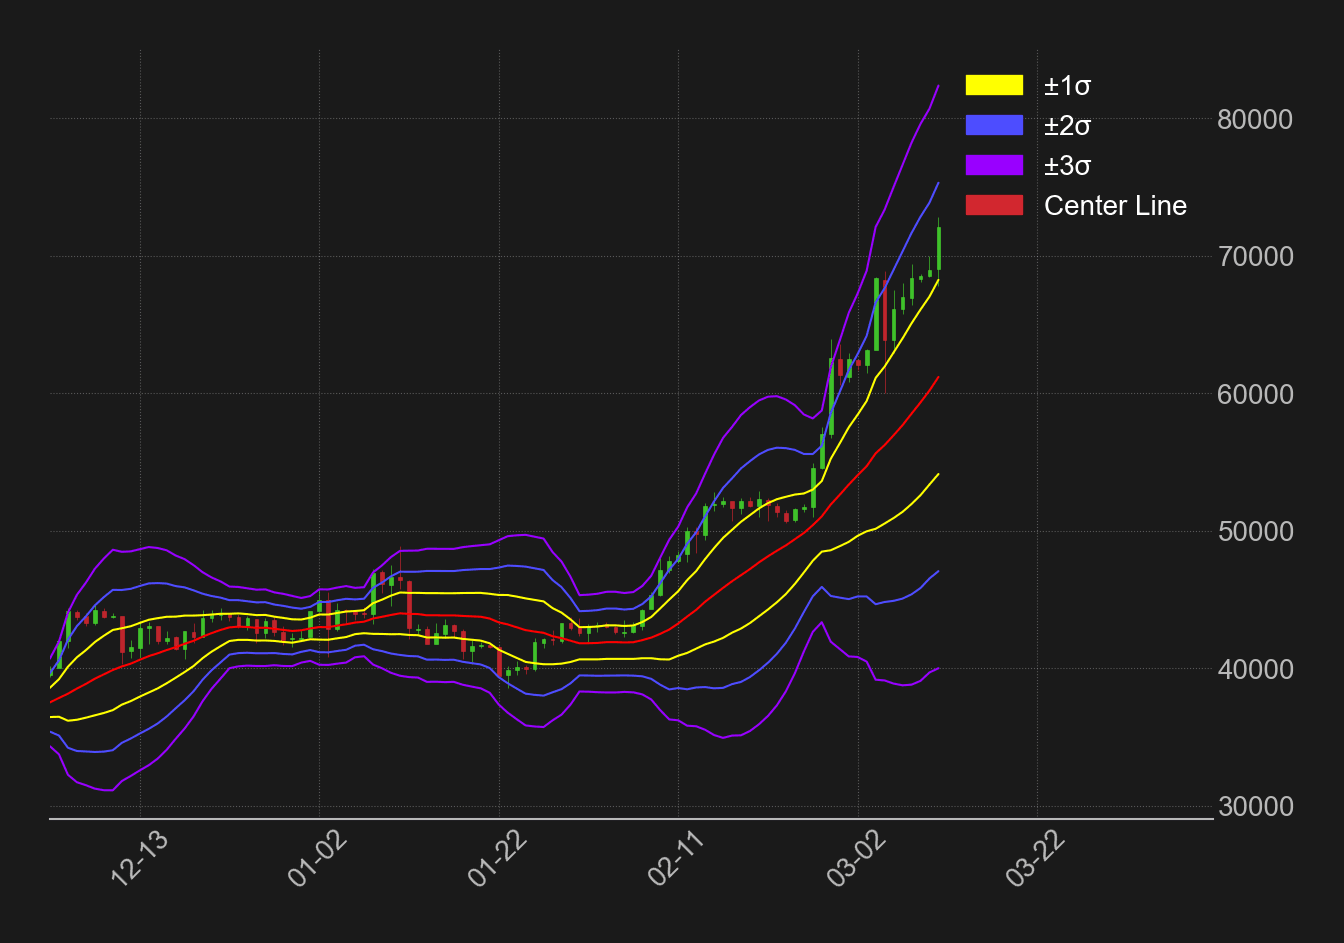This screenshot has width=1344, height=943.
Task: Select the 02-11 date tick label
Action: [x=675, y=858]
